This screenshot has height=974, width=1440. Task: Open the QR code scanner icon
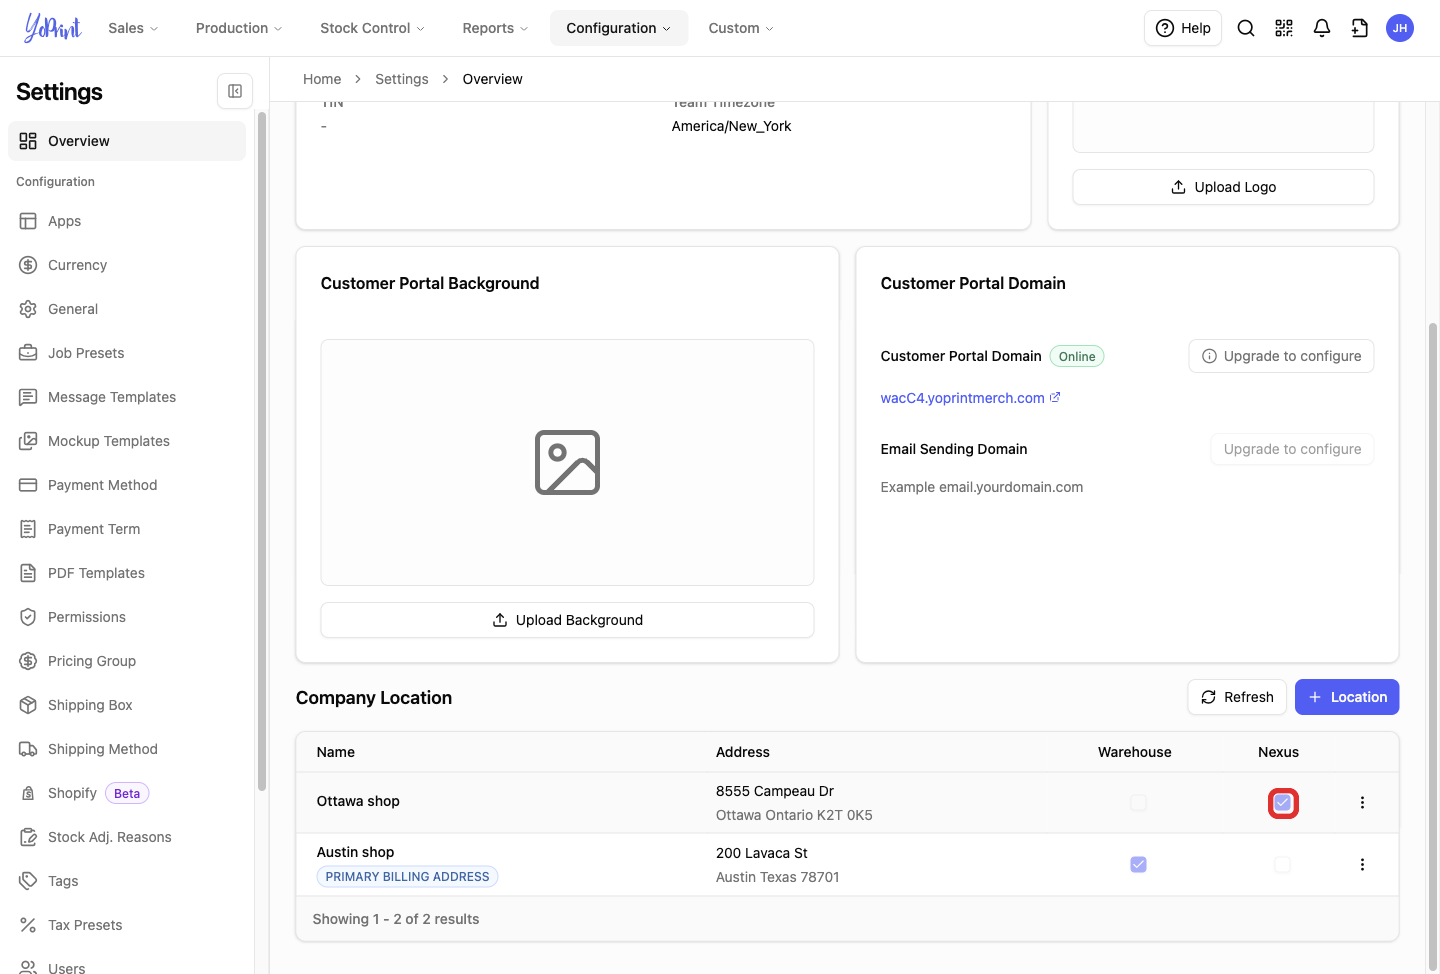point(1284,28)
